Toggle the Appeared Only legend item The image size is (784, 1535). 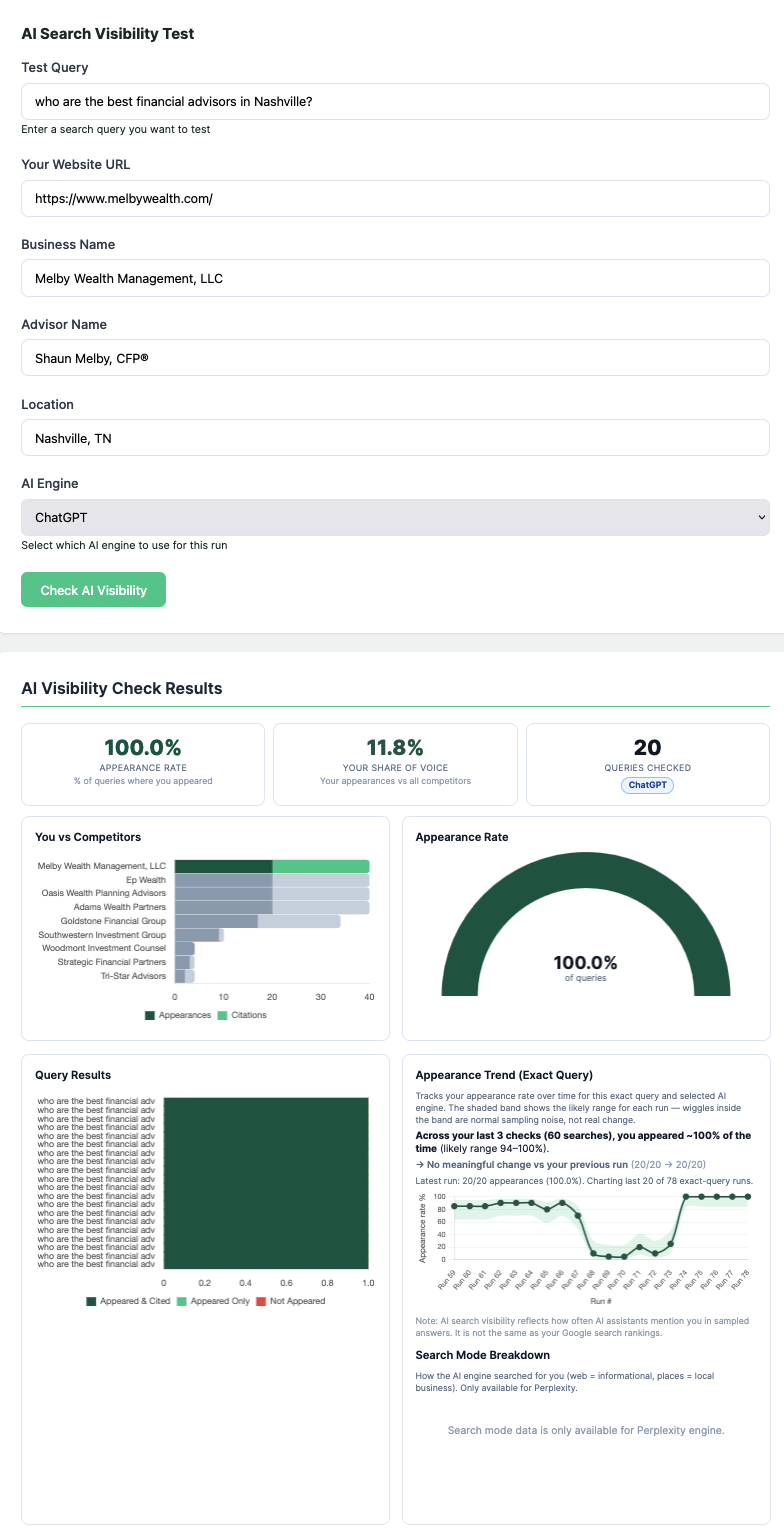[x=214, y=1301]
